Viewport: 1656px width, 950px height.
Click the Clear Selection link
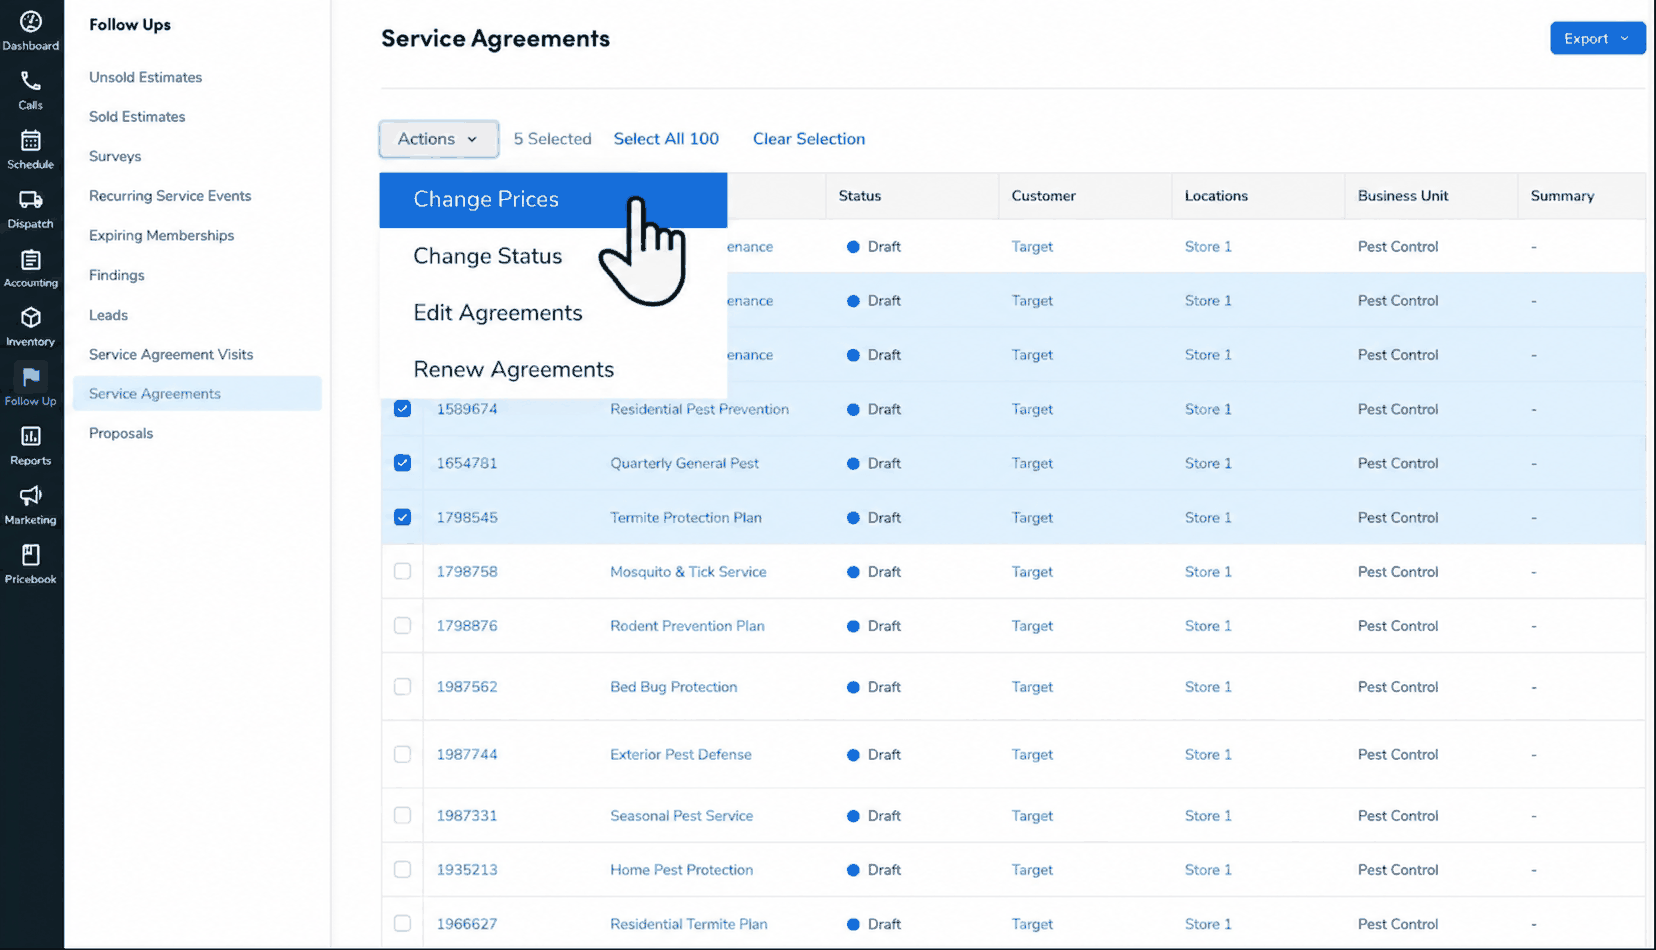pos(809,139)
